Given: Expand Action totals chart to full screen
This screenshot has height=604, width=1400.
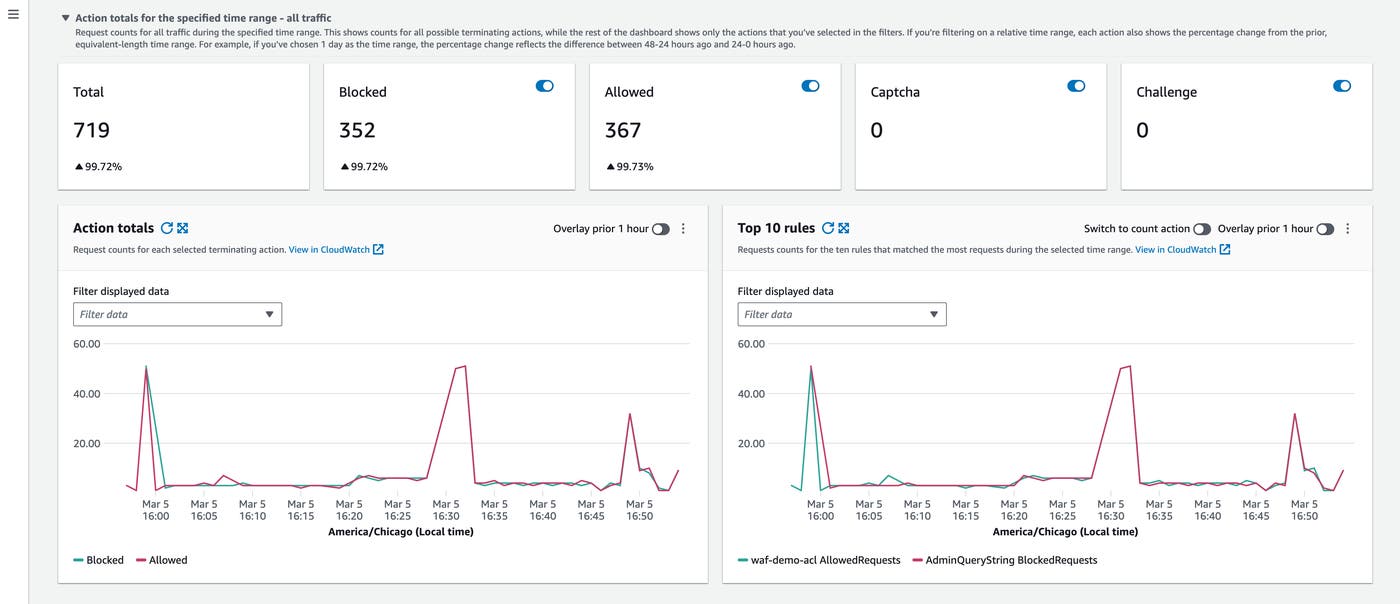Looking at the screenshot, I should [x=183, y=227].
